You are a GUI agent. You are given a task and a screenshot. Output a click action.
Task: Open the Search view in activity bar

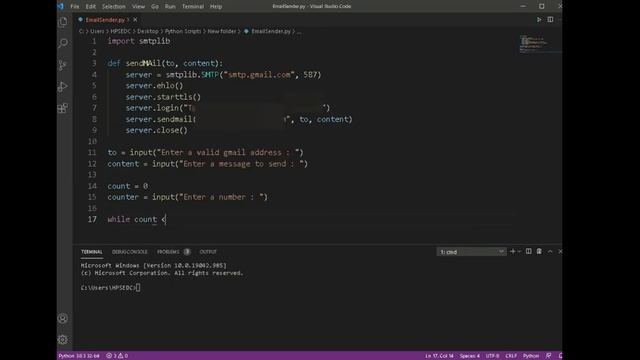63,43
